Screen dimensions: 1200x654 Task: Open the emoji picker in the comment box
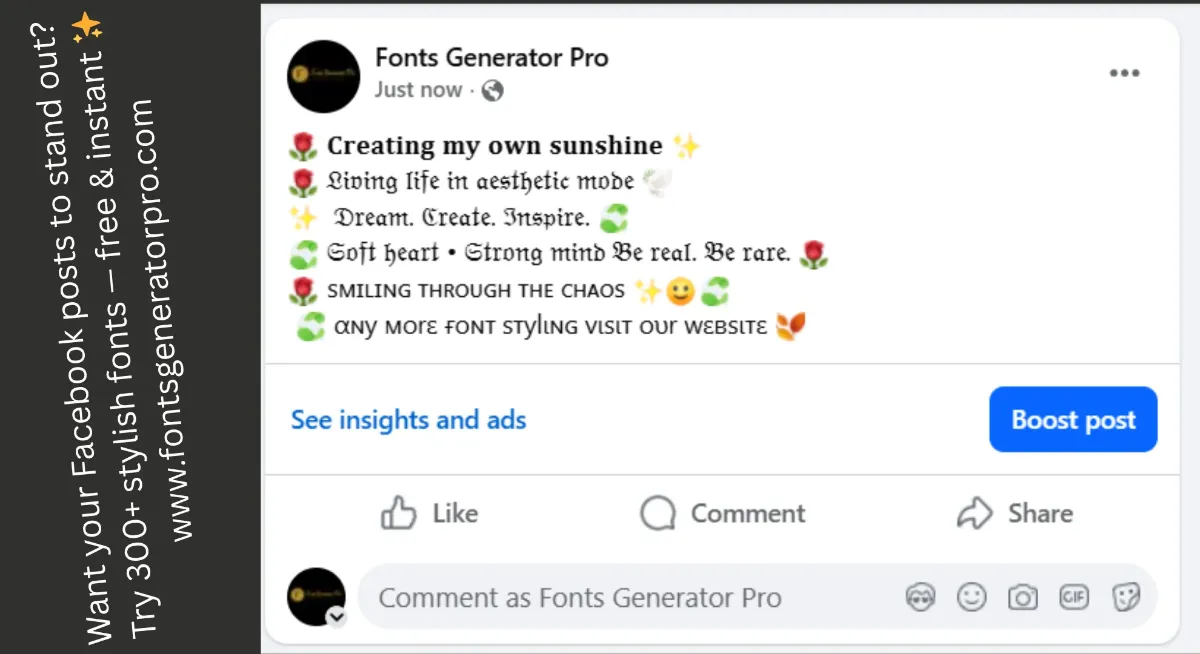971,597
